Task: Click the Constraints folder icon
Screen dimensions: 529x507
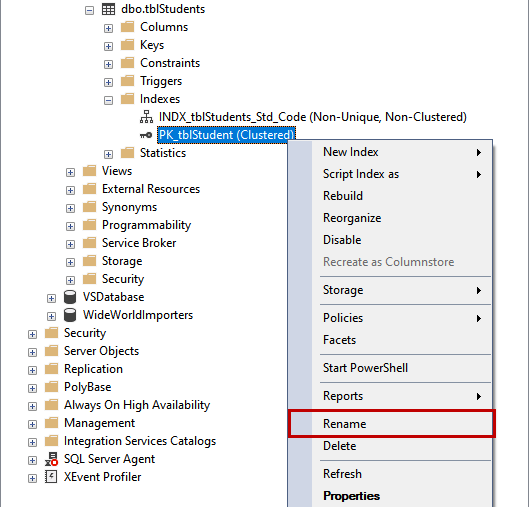Action: (128, 62)
